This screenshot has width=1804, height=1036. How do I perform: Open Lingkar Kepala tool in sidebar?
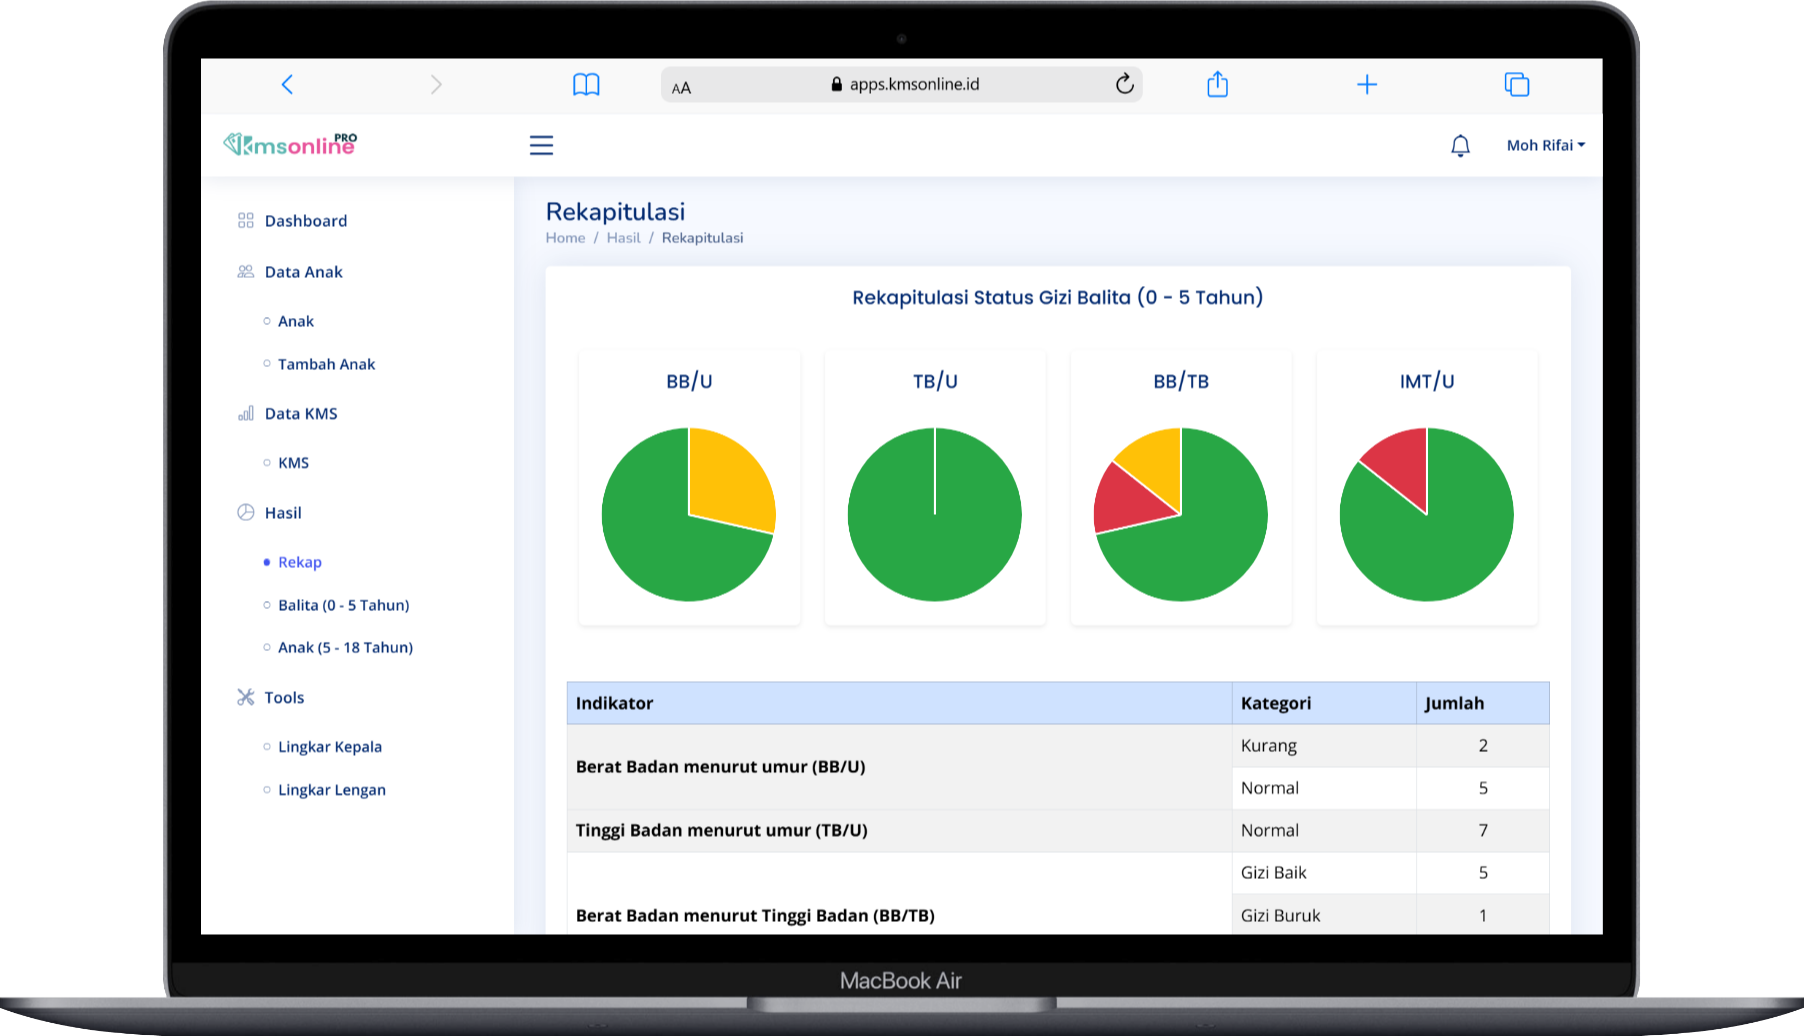(x=329, y=747)
